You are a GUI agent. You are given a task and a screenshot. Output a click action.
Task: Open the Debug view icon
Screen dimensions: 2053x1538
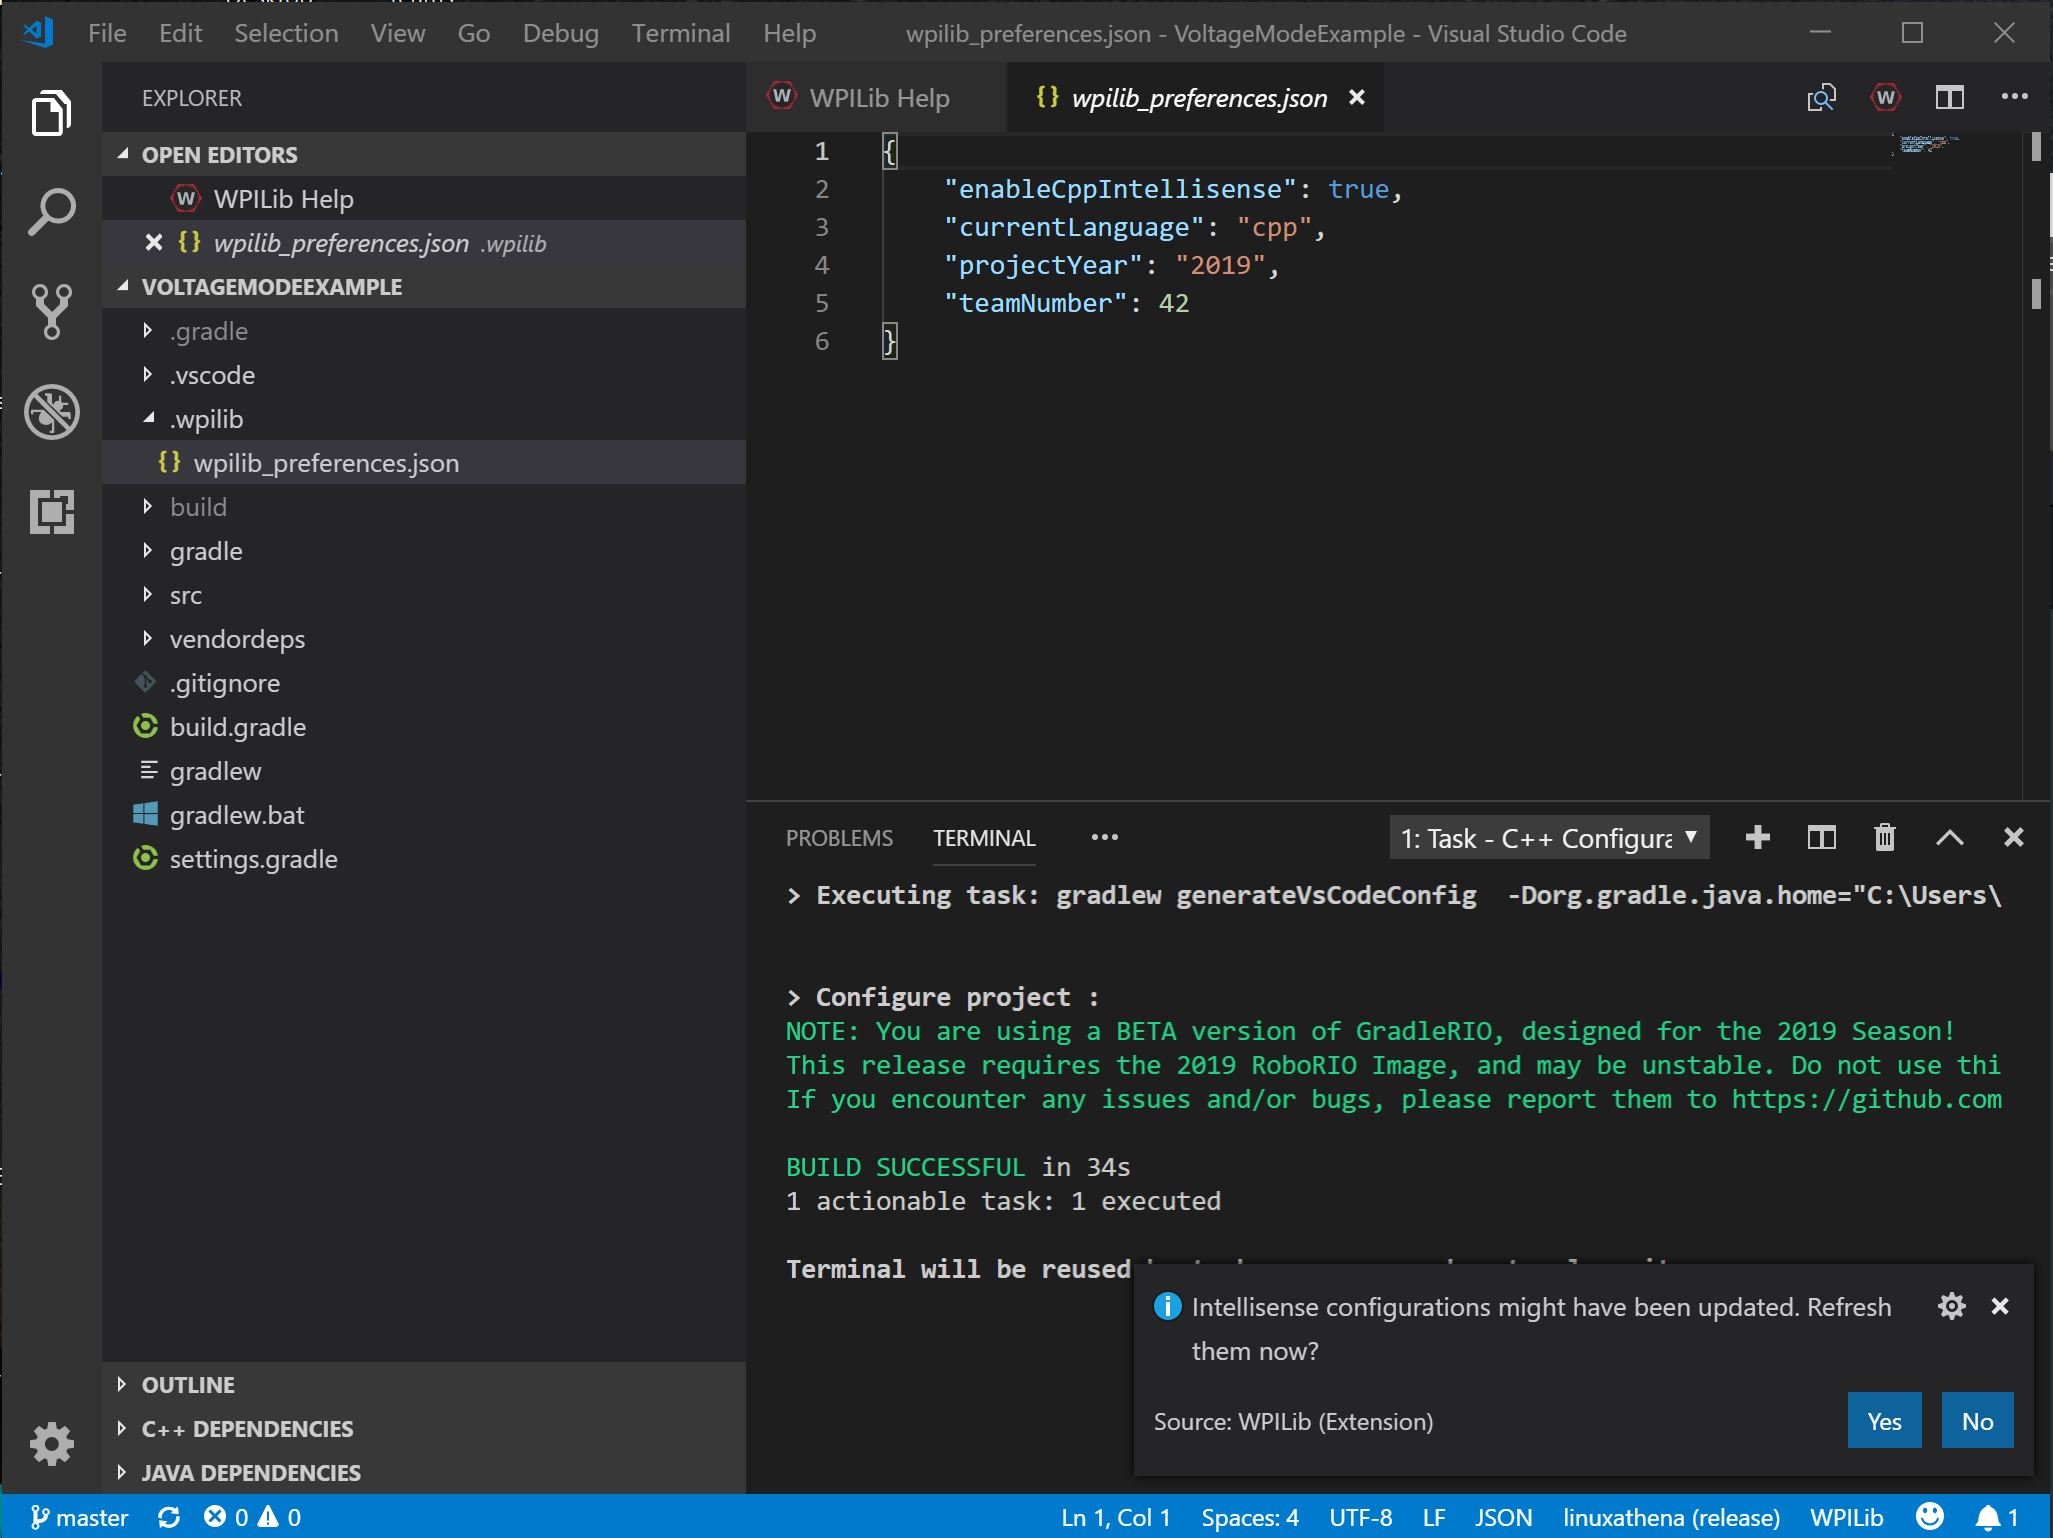click(51, 412)
